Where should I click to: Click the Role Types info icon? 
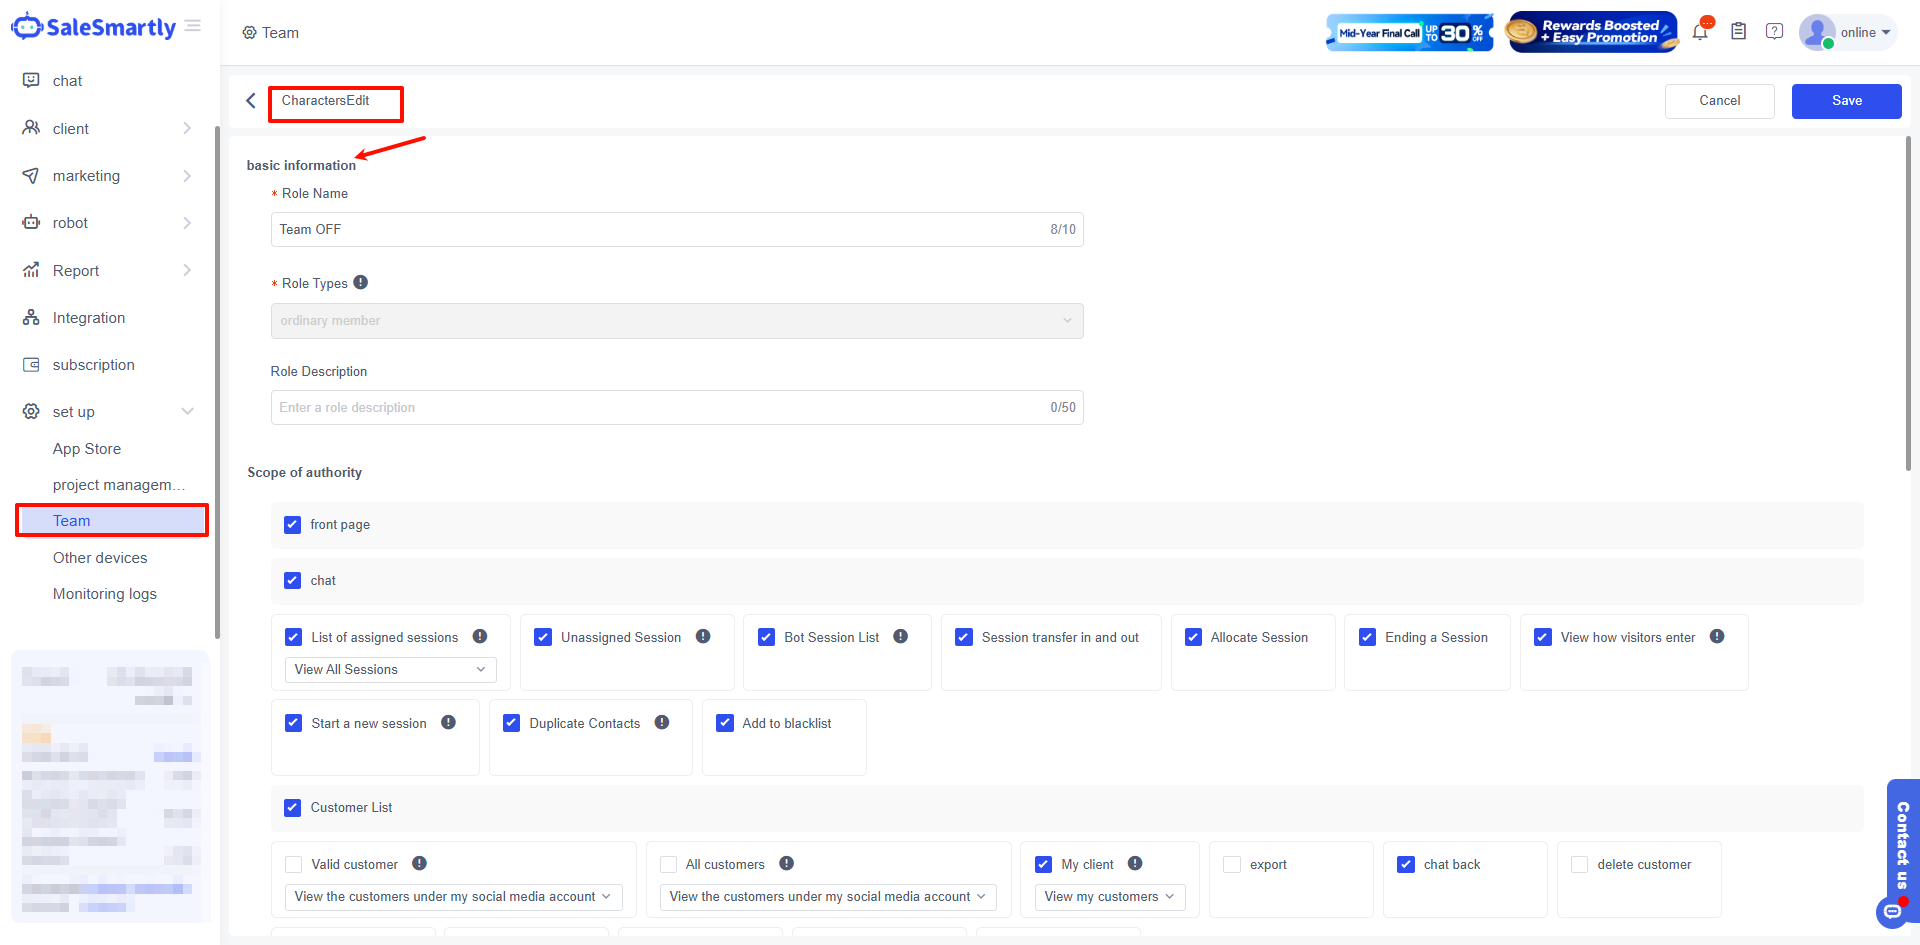pyautogui.click(x=361, y=283)
